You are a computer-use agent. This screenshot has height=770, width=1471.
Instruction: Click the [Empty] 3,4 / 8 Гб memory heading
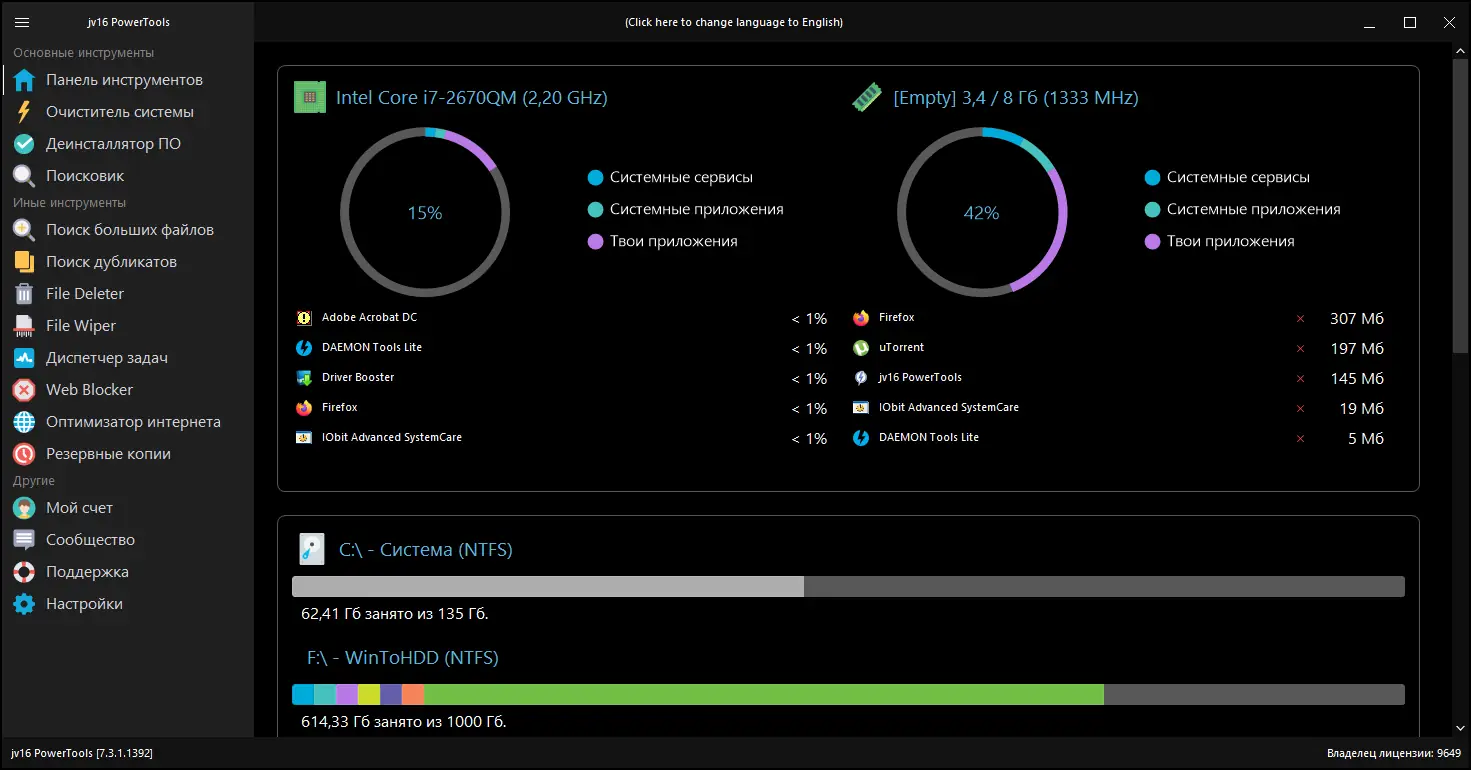coord(1016,97)
